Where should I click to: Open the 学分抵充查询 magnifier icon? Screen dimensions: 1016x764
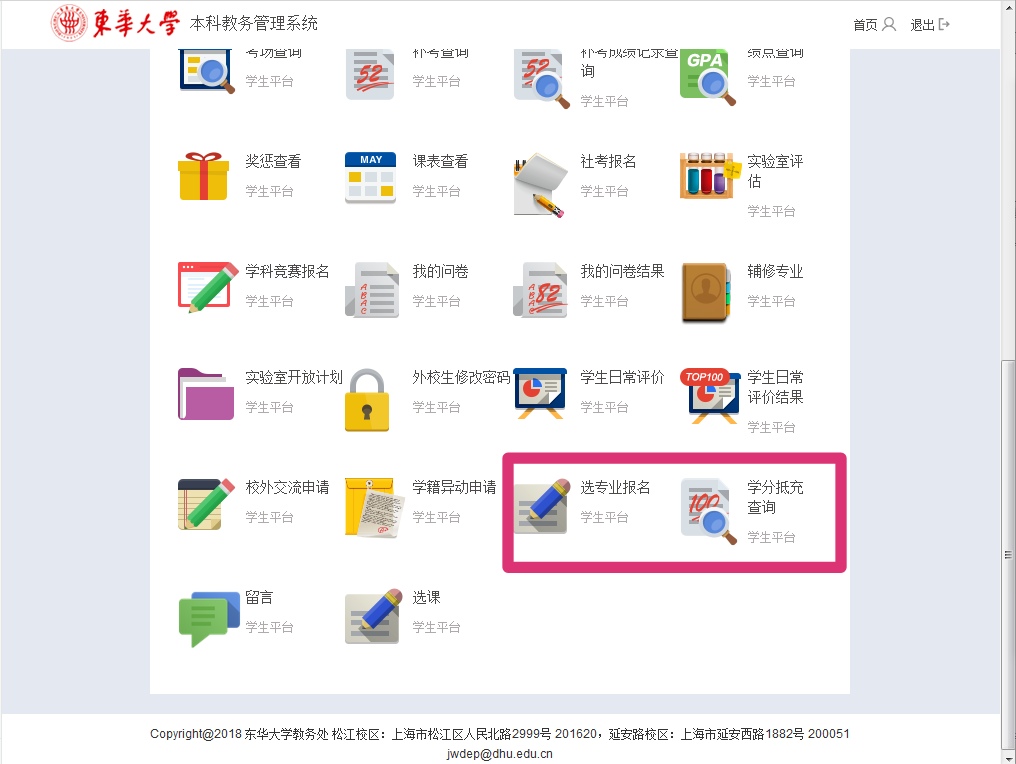click(709, 511)
